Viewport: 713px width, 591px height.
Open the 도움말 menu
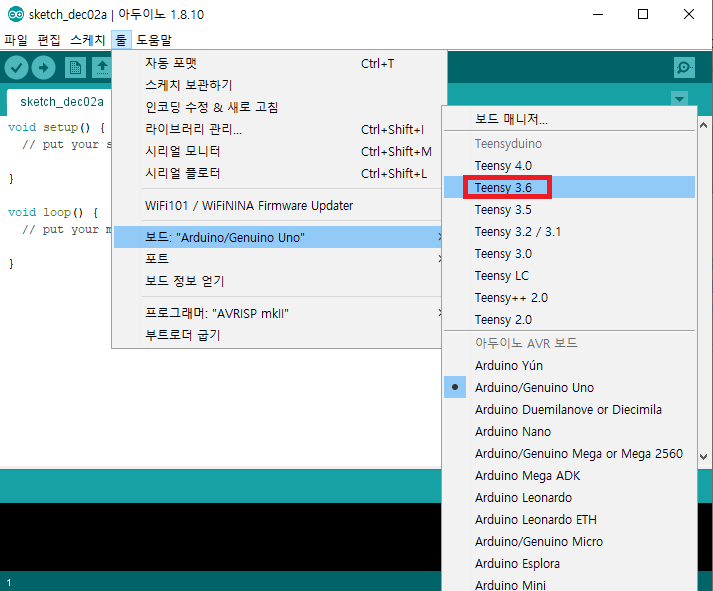pos(154,40)
